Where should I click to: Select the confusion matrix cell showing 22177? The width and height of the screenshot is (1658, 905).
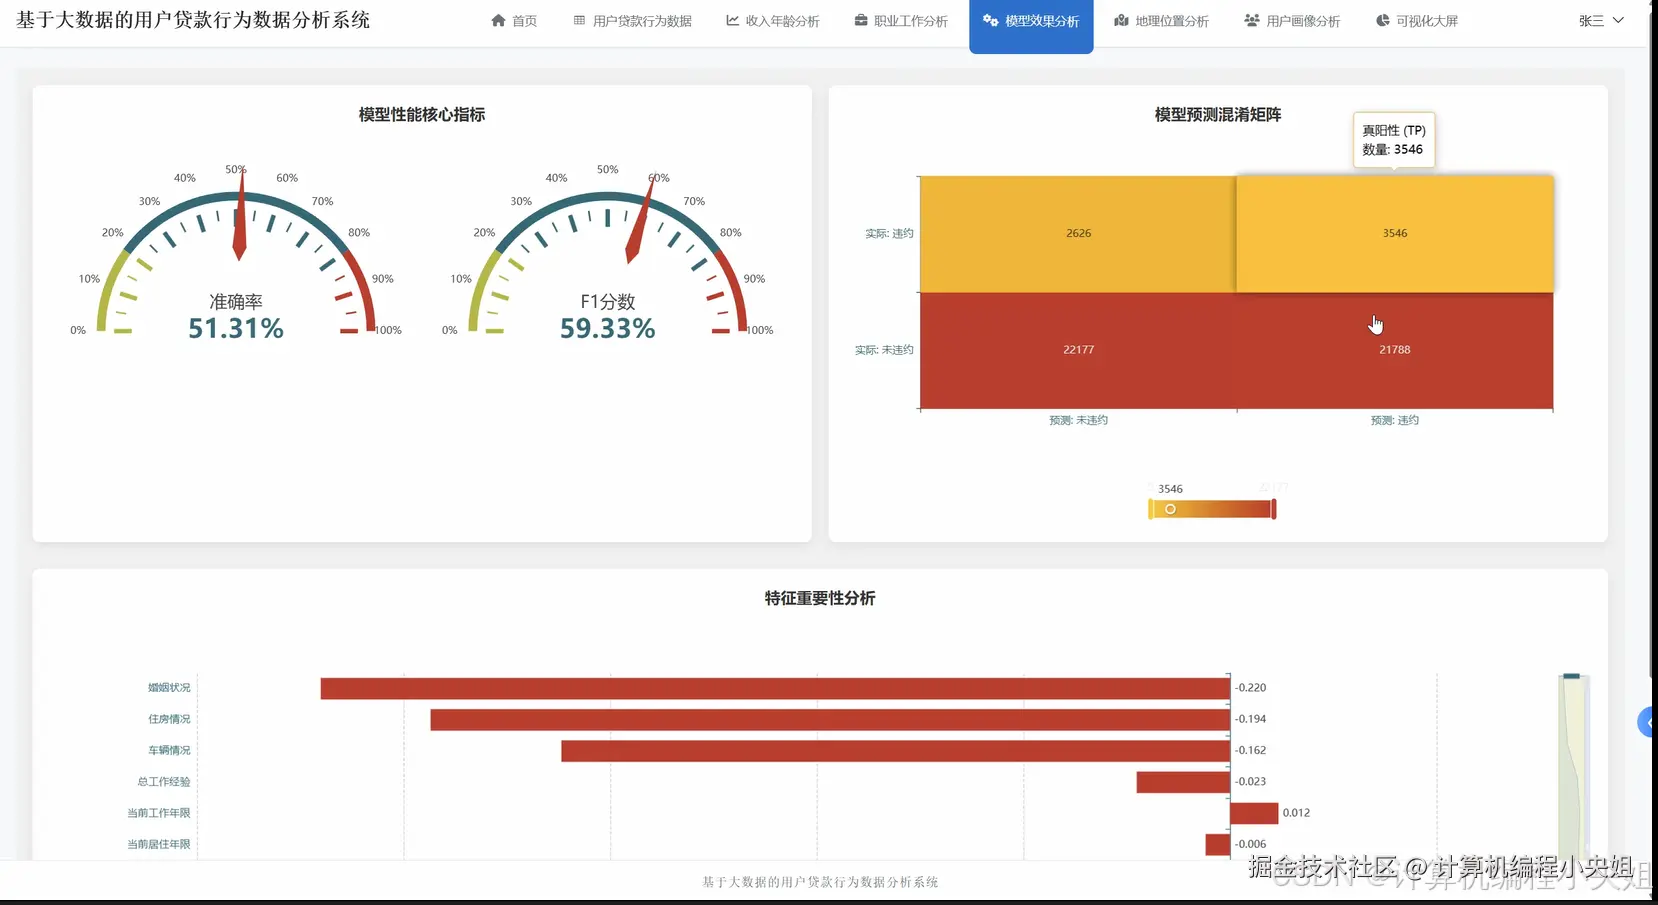point(1078,350)
